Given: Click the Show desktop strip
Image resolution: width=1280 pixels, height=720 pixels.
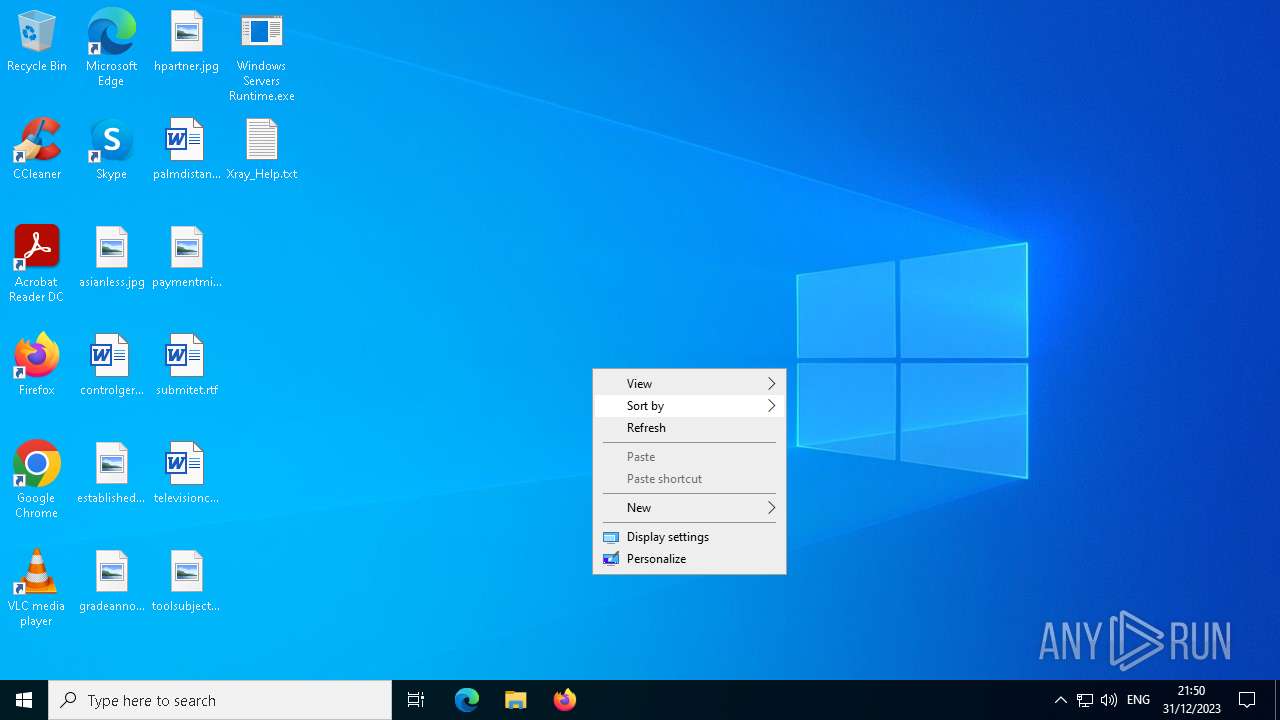Looking at the screenshot, I should pyautogui.click(x=1277, y=700).
